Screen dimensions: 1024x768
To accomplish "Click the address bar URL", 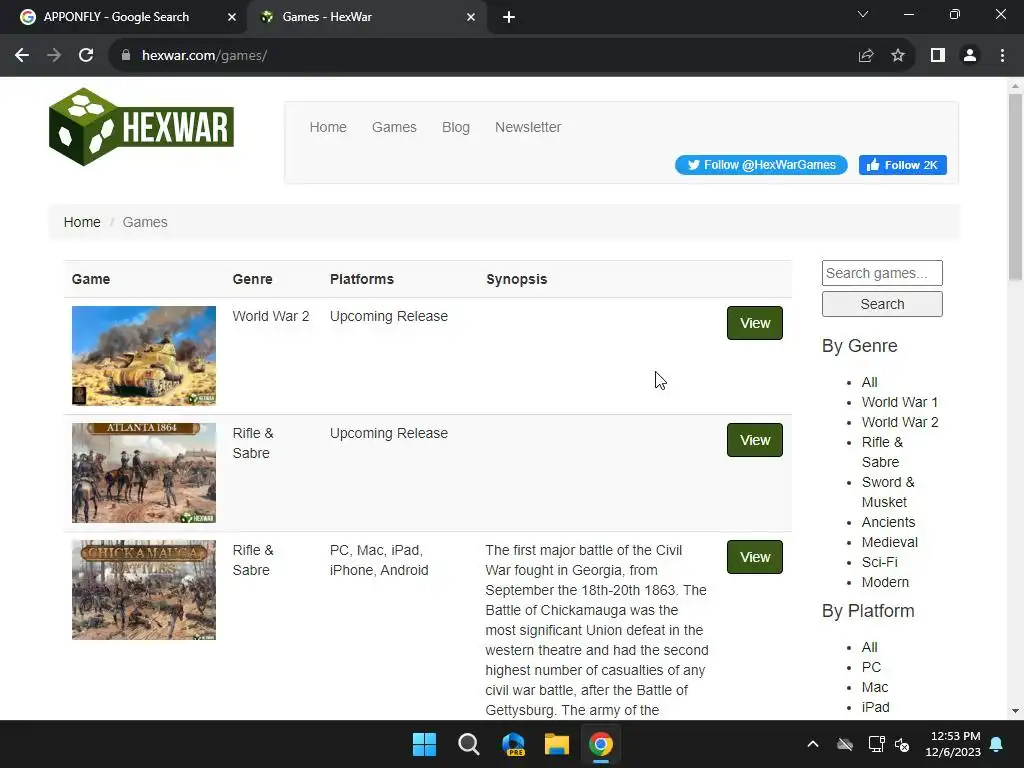I will (x=204, y=56).
